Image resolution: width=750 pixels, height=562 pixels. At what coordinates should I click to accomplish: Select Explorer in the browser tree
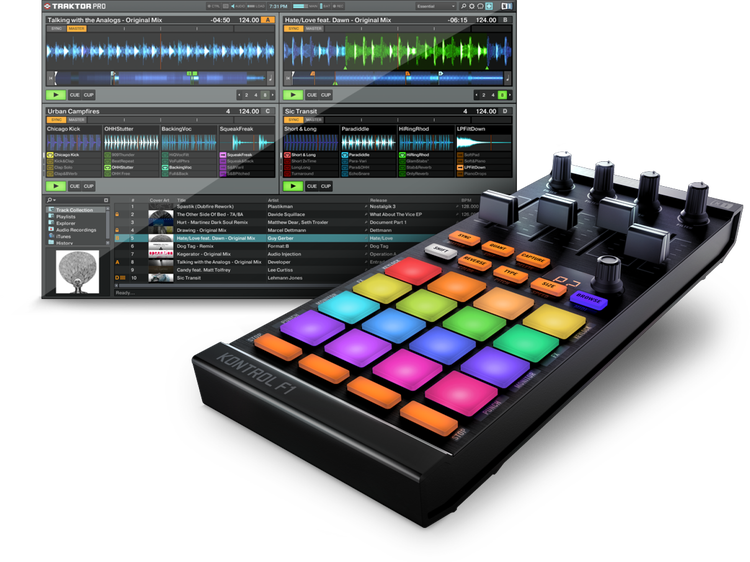[x=66, y=223]
